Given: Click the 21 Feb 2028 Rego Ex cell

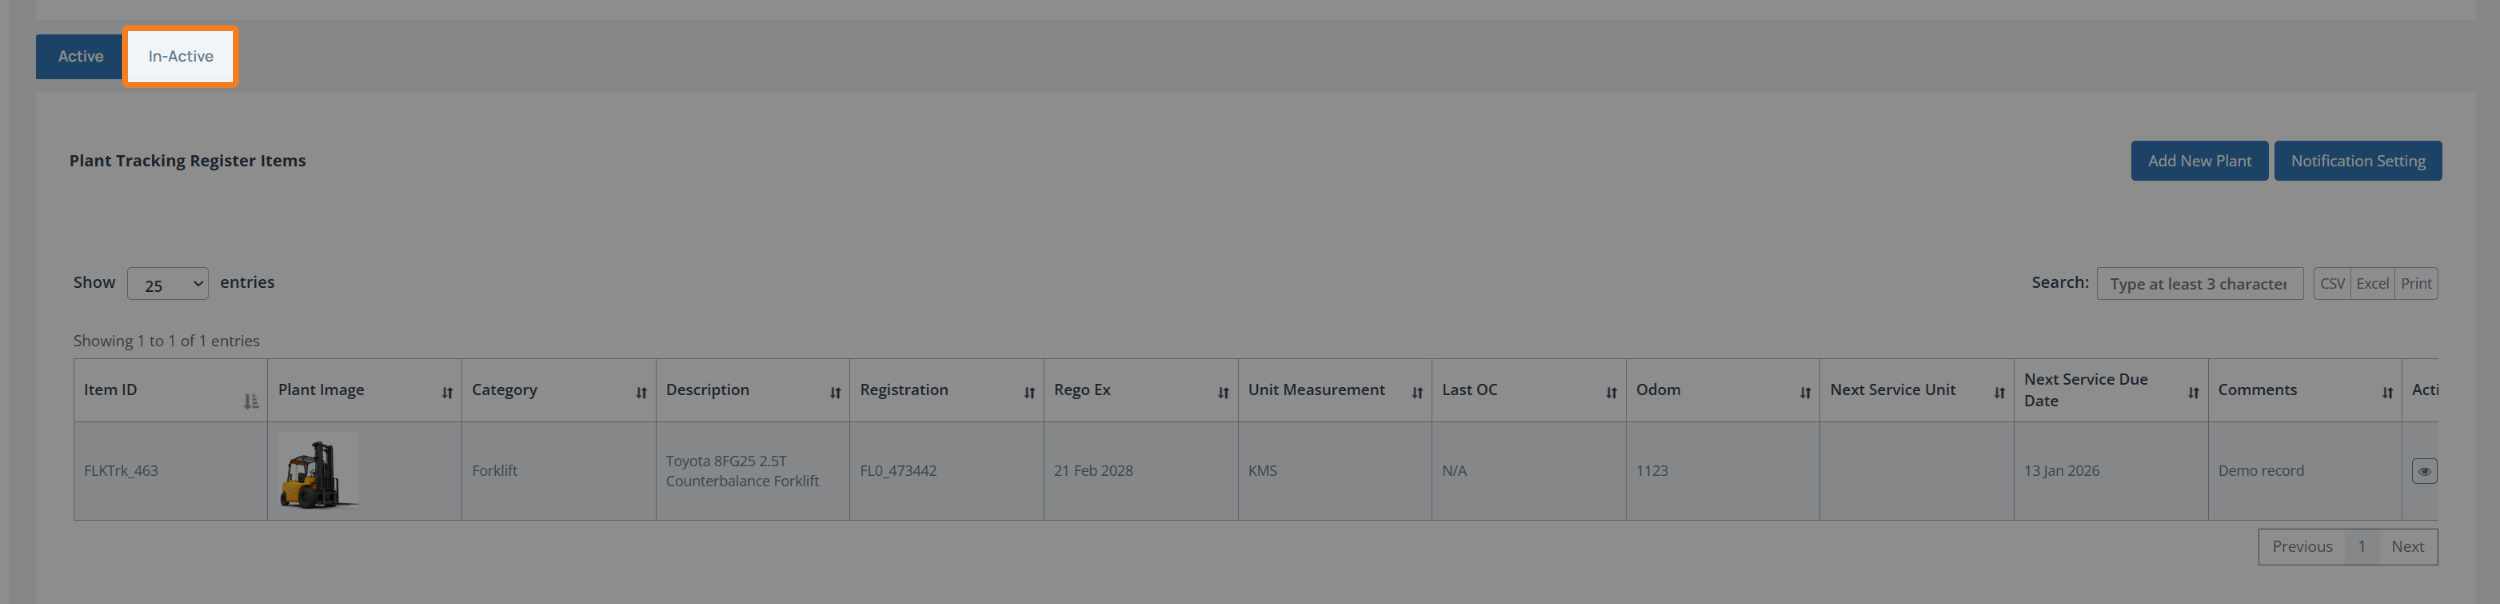Looking at the screenshot, I should pos(1140,471).
